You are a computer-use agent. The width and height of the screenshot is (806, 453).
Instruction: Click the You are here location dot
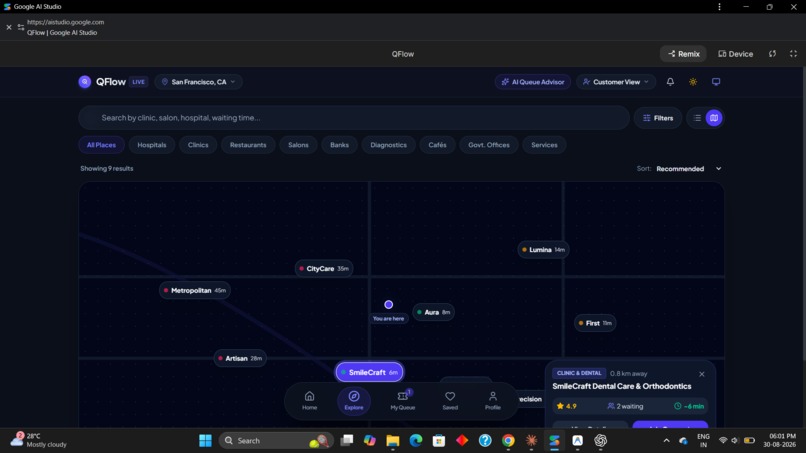(389, 305)
